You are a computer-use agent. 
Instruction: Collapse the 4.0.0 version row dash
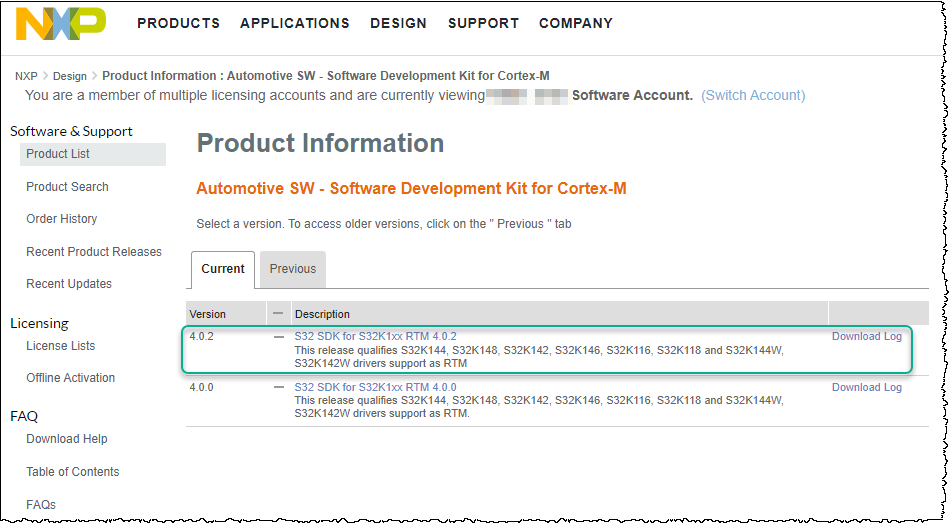(x=279, y=388)
